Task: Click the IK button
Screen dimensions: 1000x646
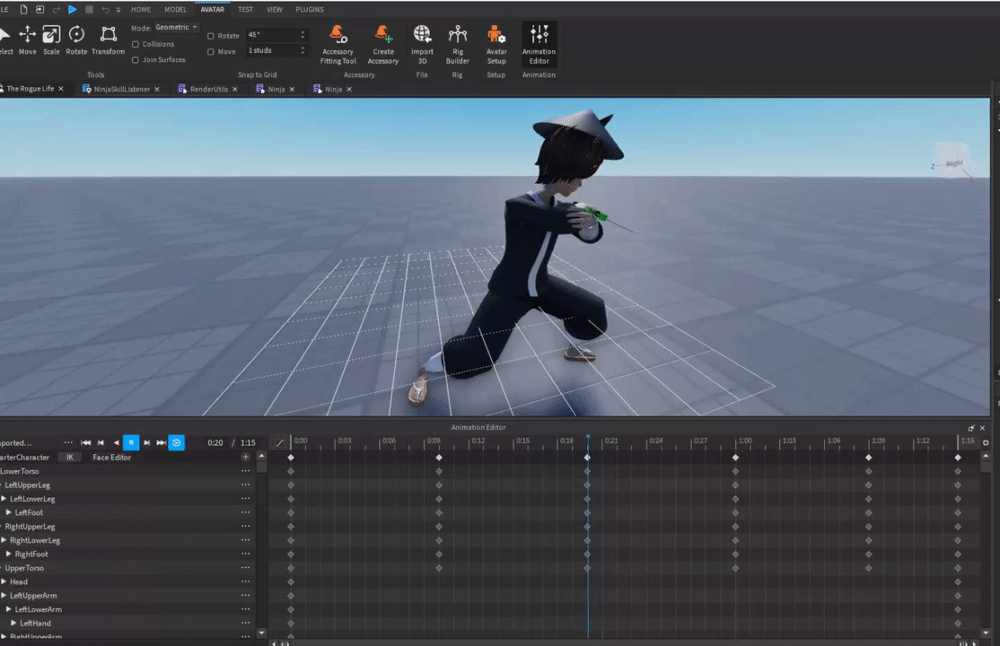Action: [69, 458]
